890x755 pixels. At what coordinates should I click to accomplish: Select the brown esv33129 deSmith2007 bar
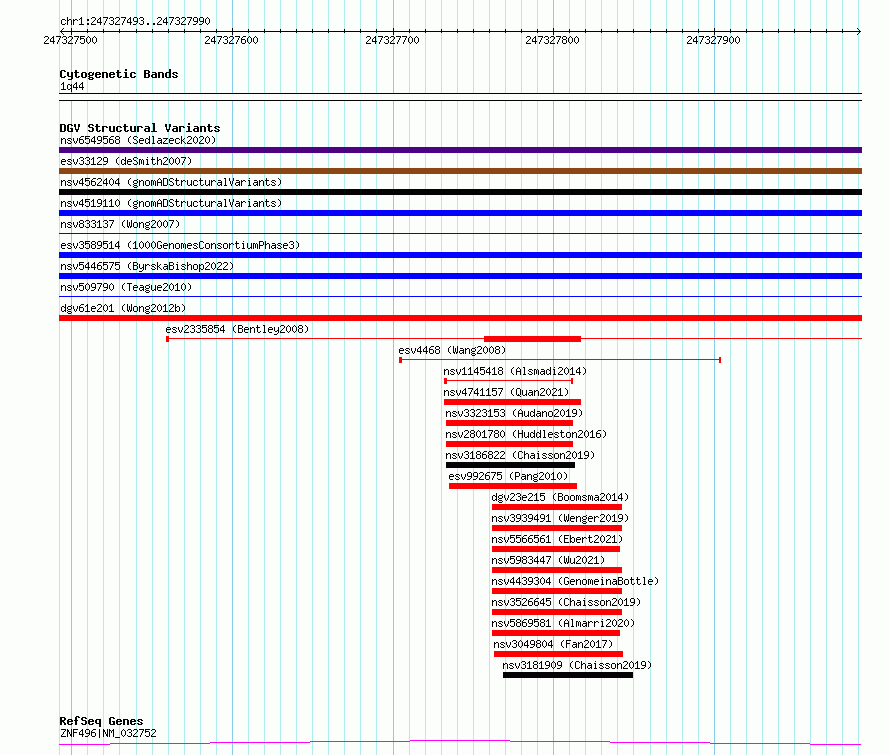(460, 171)
